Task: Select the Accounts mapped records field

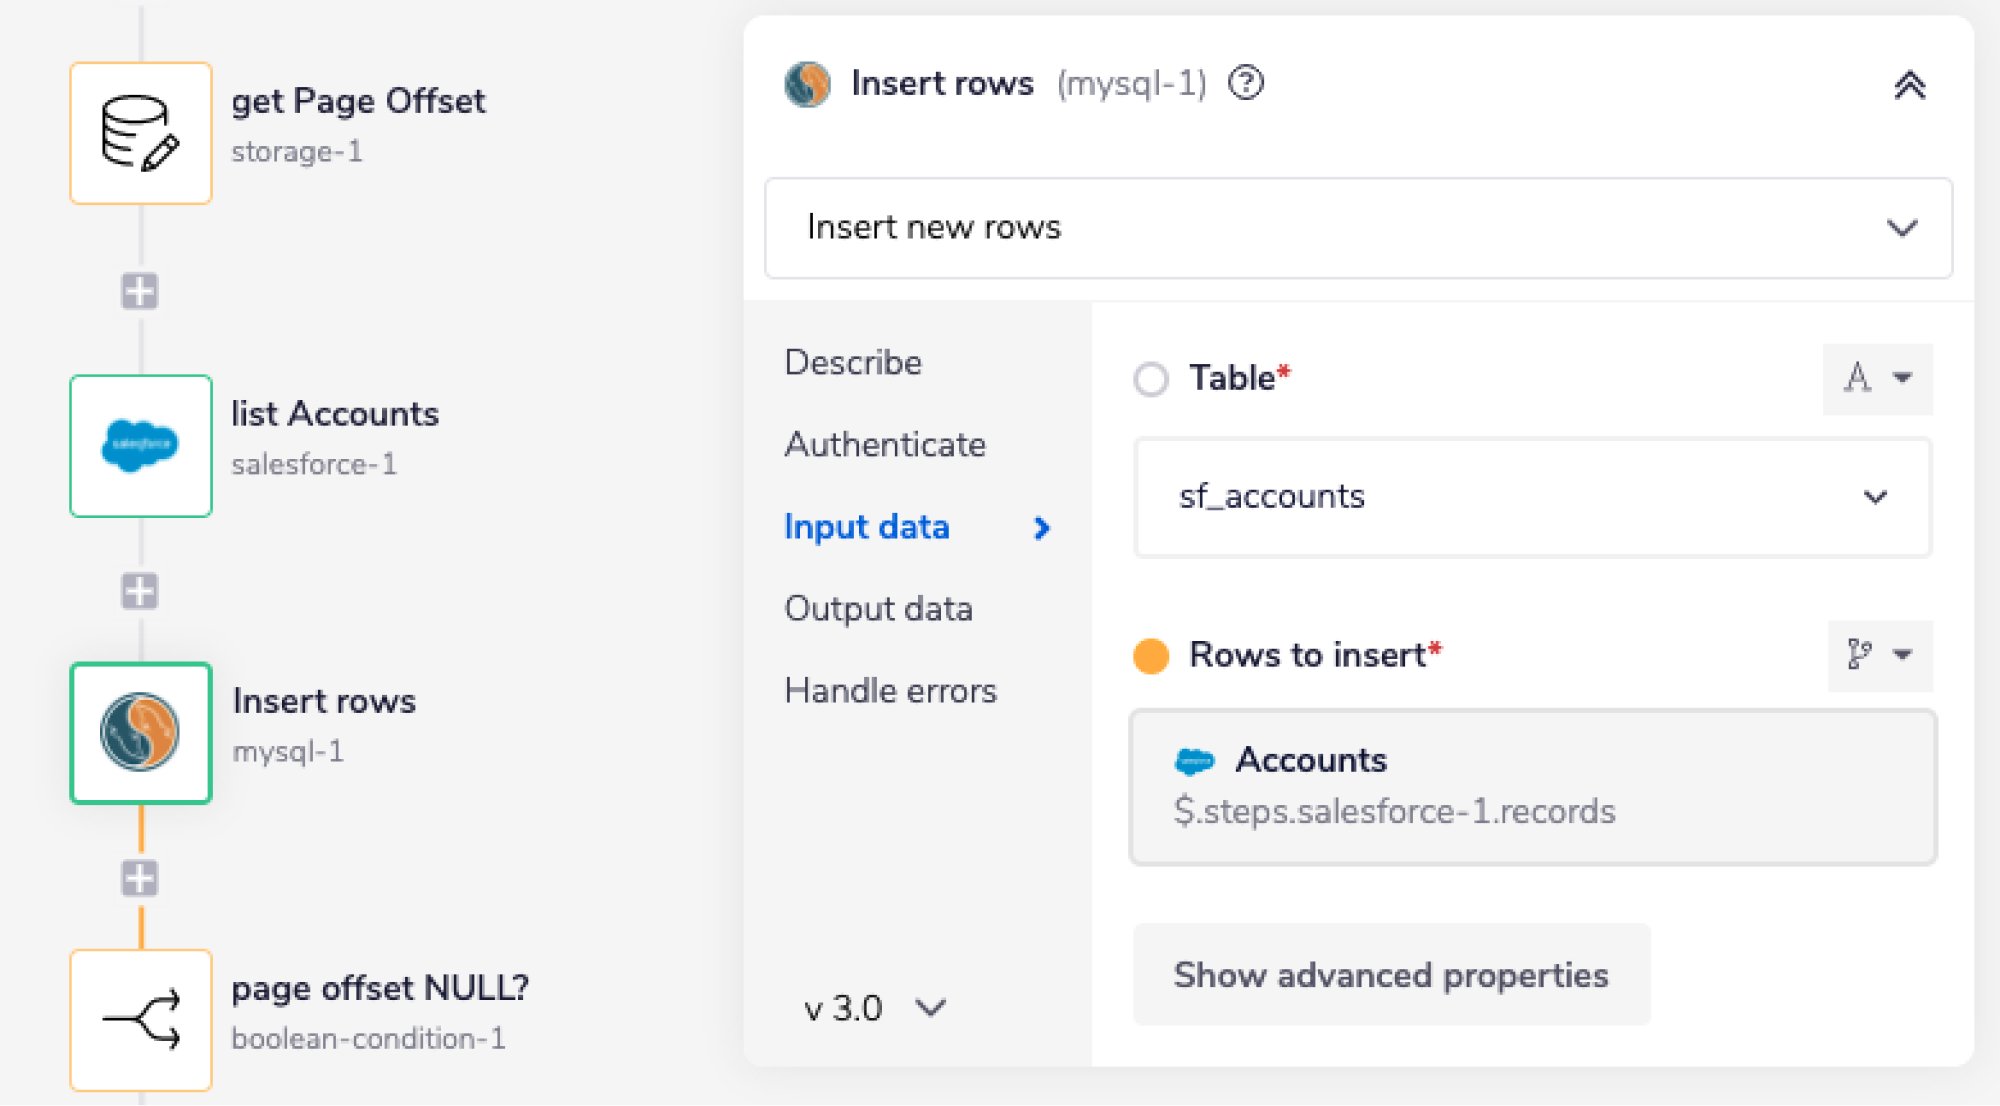Action: 1533,786
